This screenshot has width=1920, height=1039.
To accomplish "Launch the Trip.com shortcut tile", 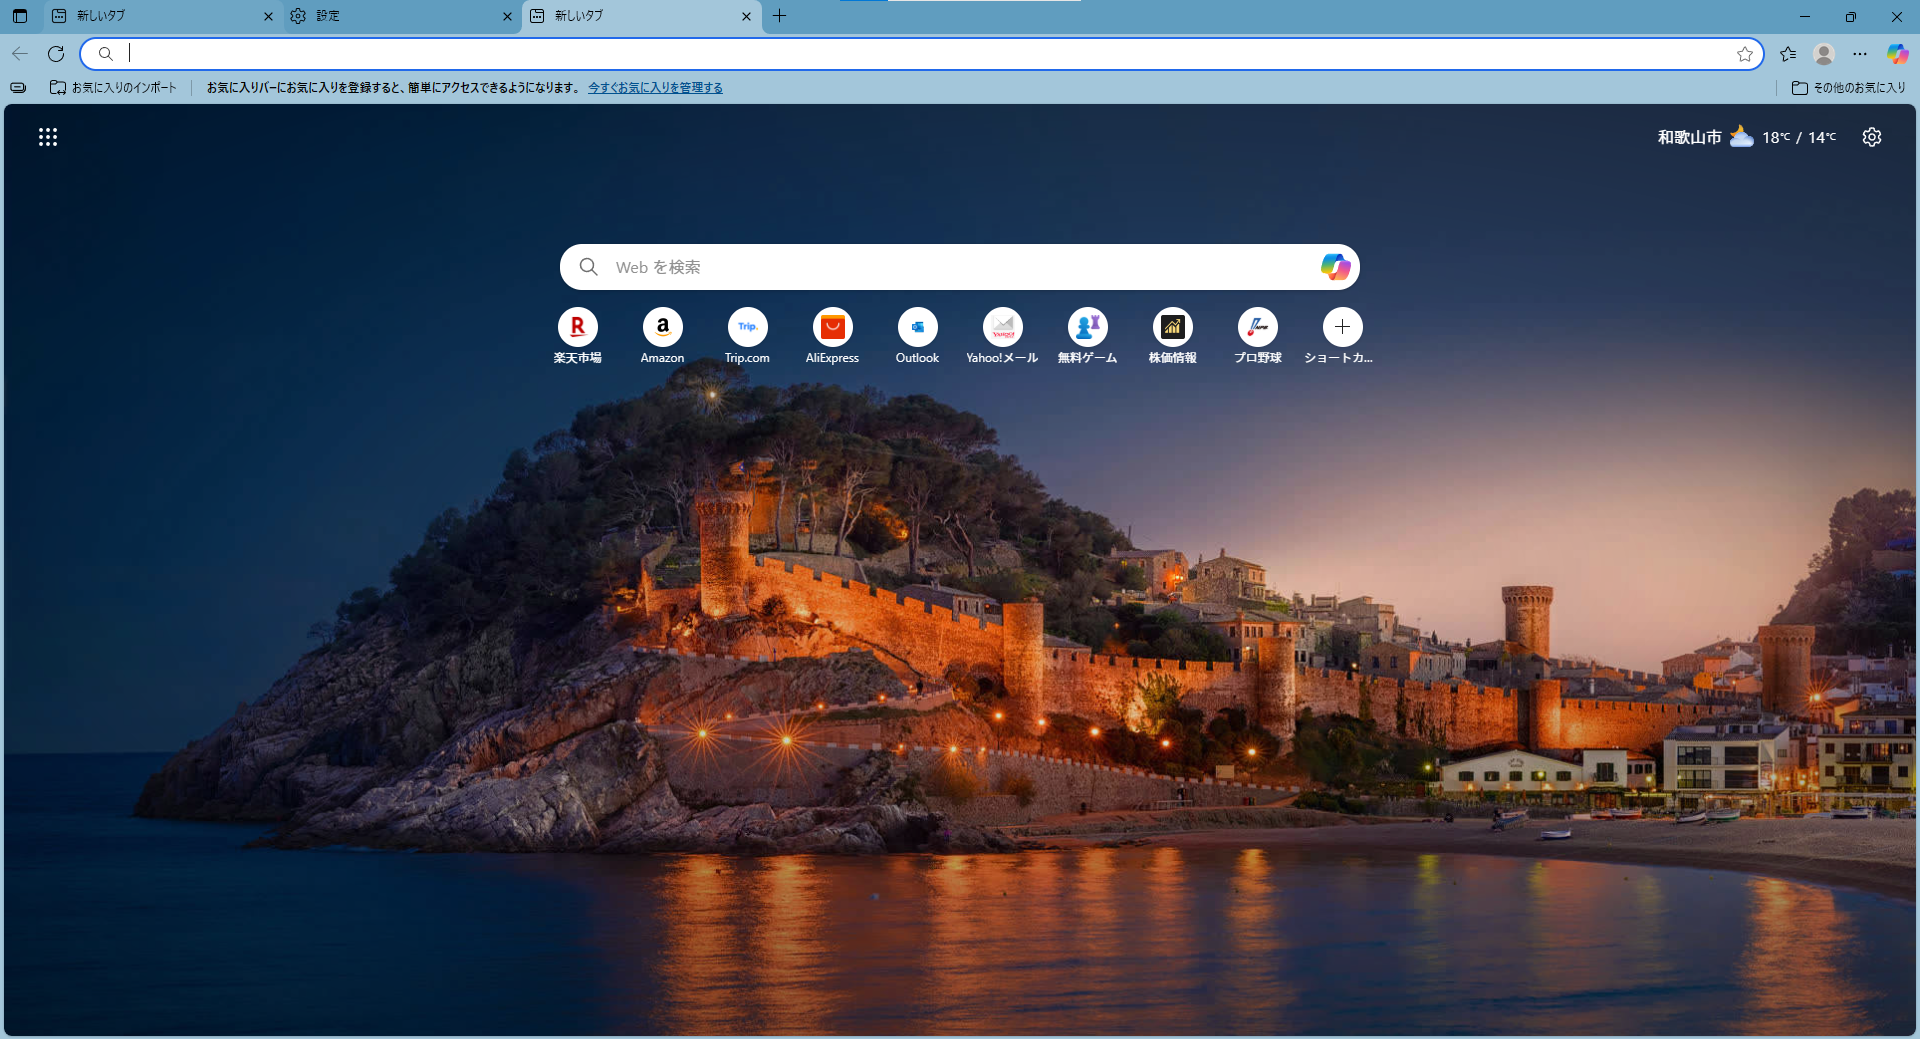I will [x=747, y=327].
